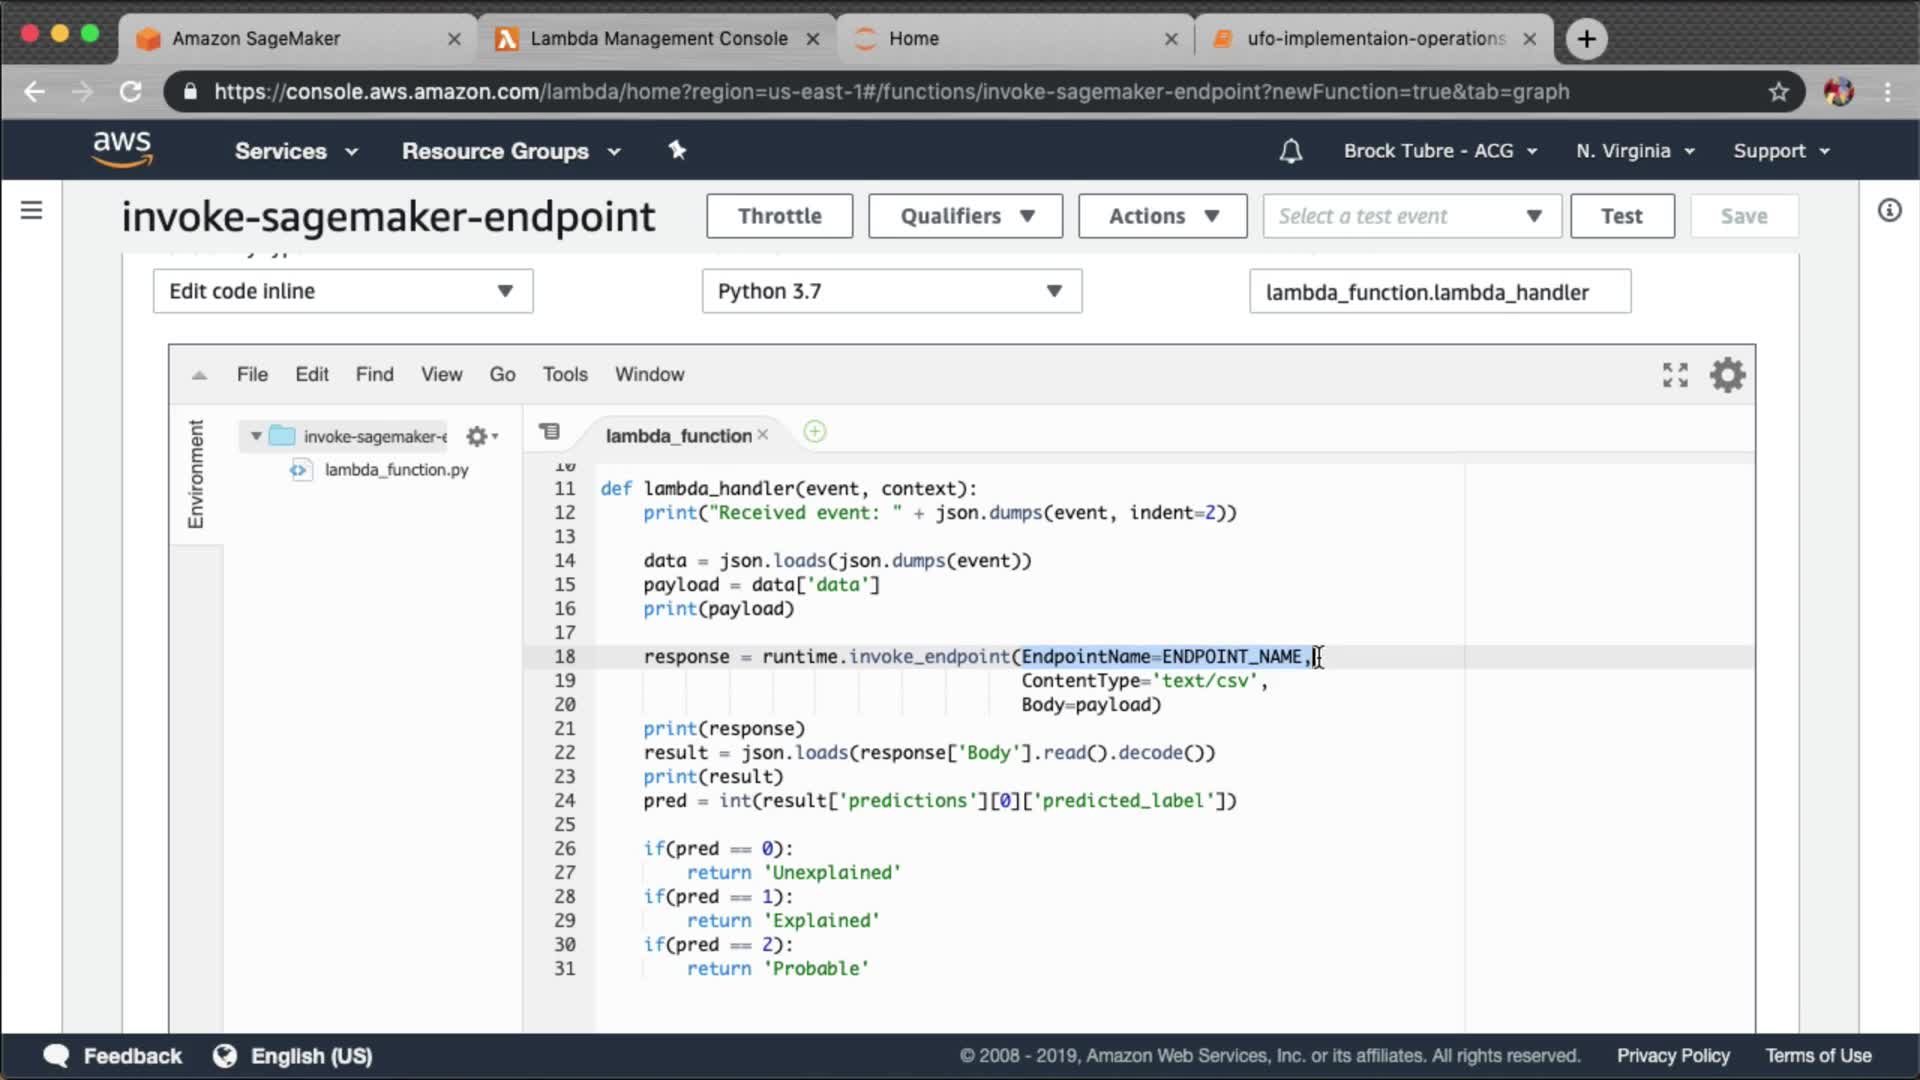Open the Python 3.7 runtime dropdown
This screenshot has height=1080, width=1920.
(891, 291)
